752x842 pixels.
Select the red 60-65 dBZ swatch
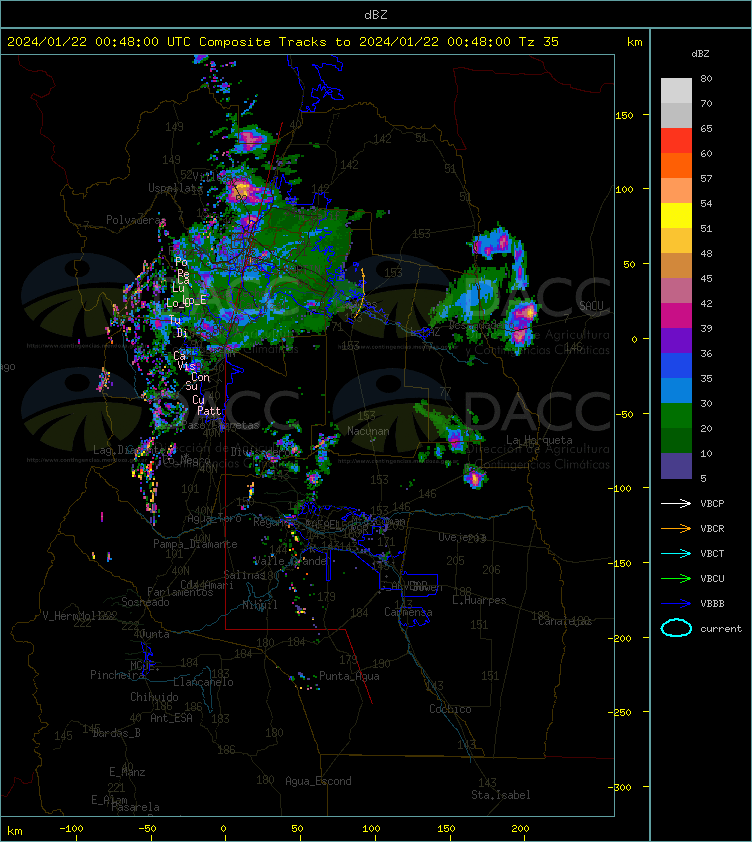[x=676, y=140]
